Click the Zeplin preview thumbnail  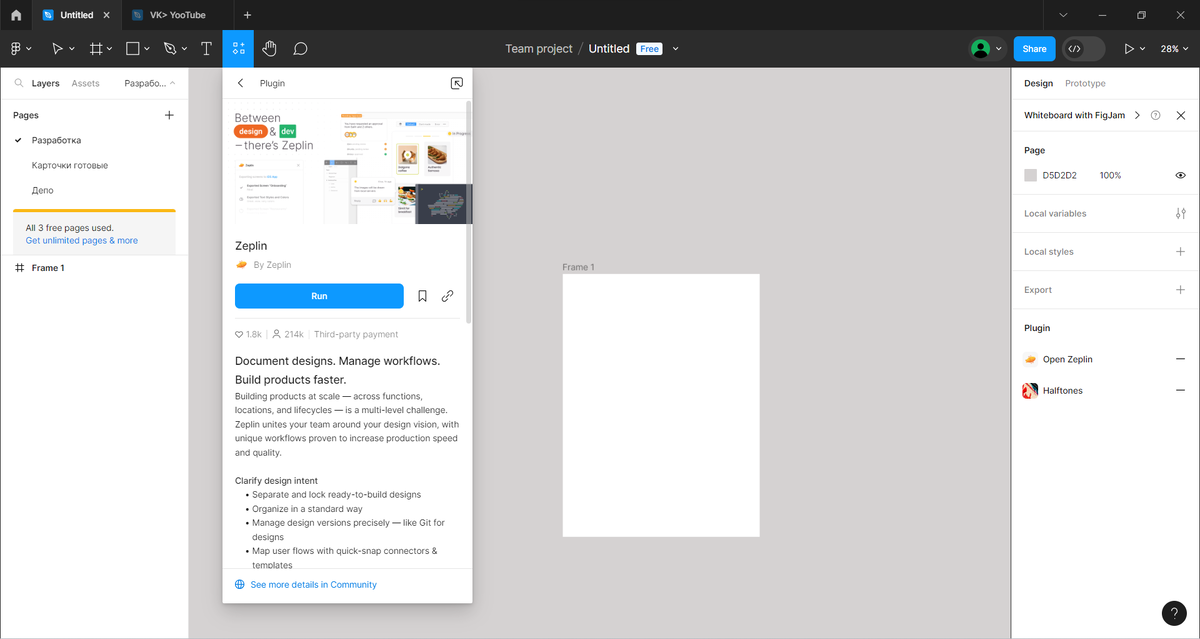[x=347, y=164]
